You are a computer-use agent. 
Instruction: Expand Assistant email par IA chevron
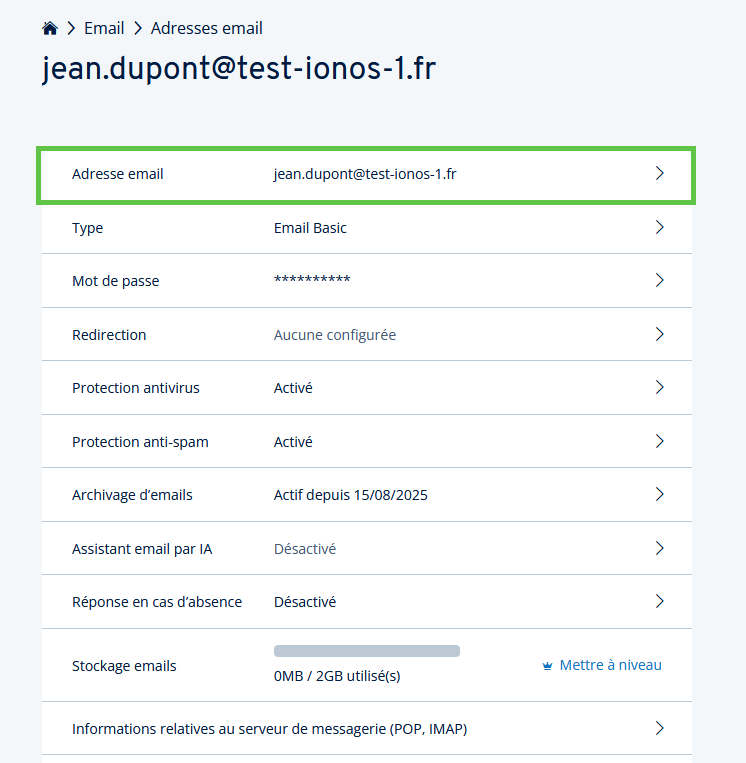click(x=659, y=548)
